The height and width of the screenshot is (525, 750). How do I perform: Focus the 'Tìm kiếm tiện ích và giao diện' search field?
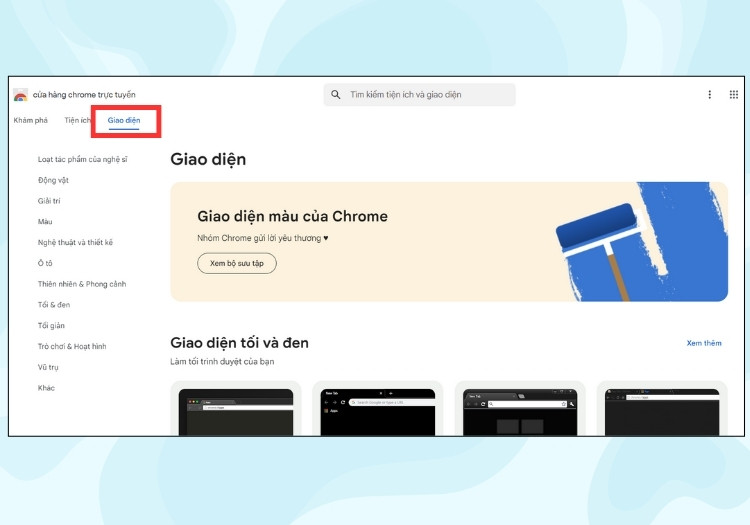pos(419,95)
